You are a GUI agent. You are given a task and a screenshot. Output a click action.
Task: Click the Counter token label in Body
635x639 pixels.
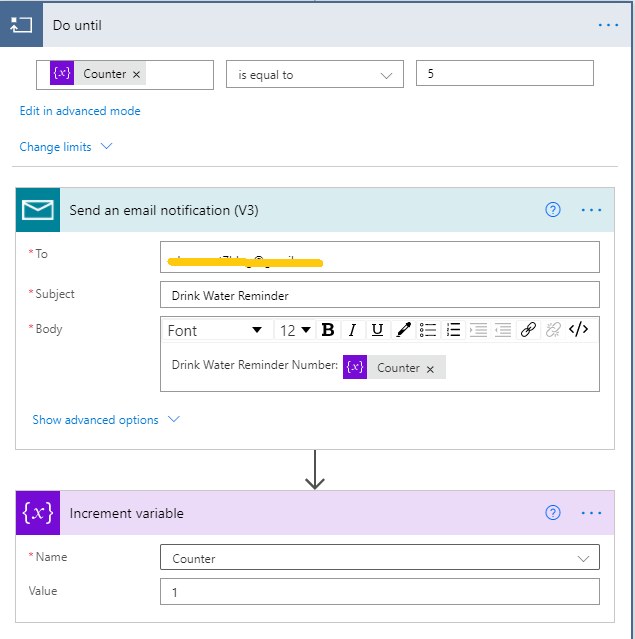(398, 368)
